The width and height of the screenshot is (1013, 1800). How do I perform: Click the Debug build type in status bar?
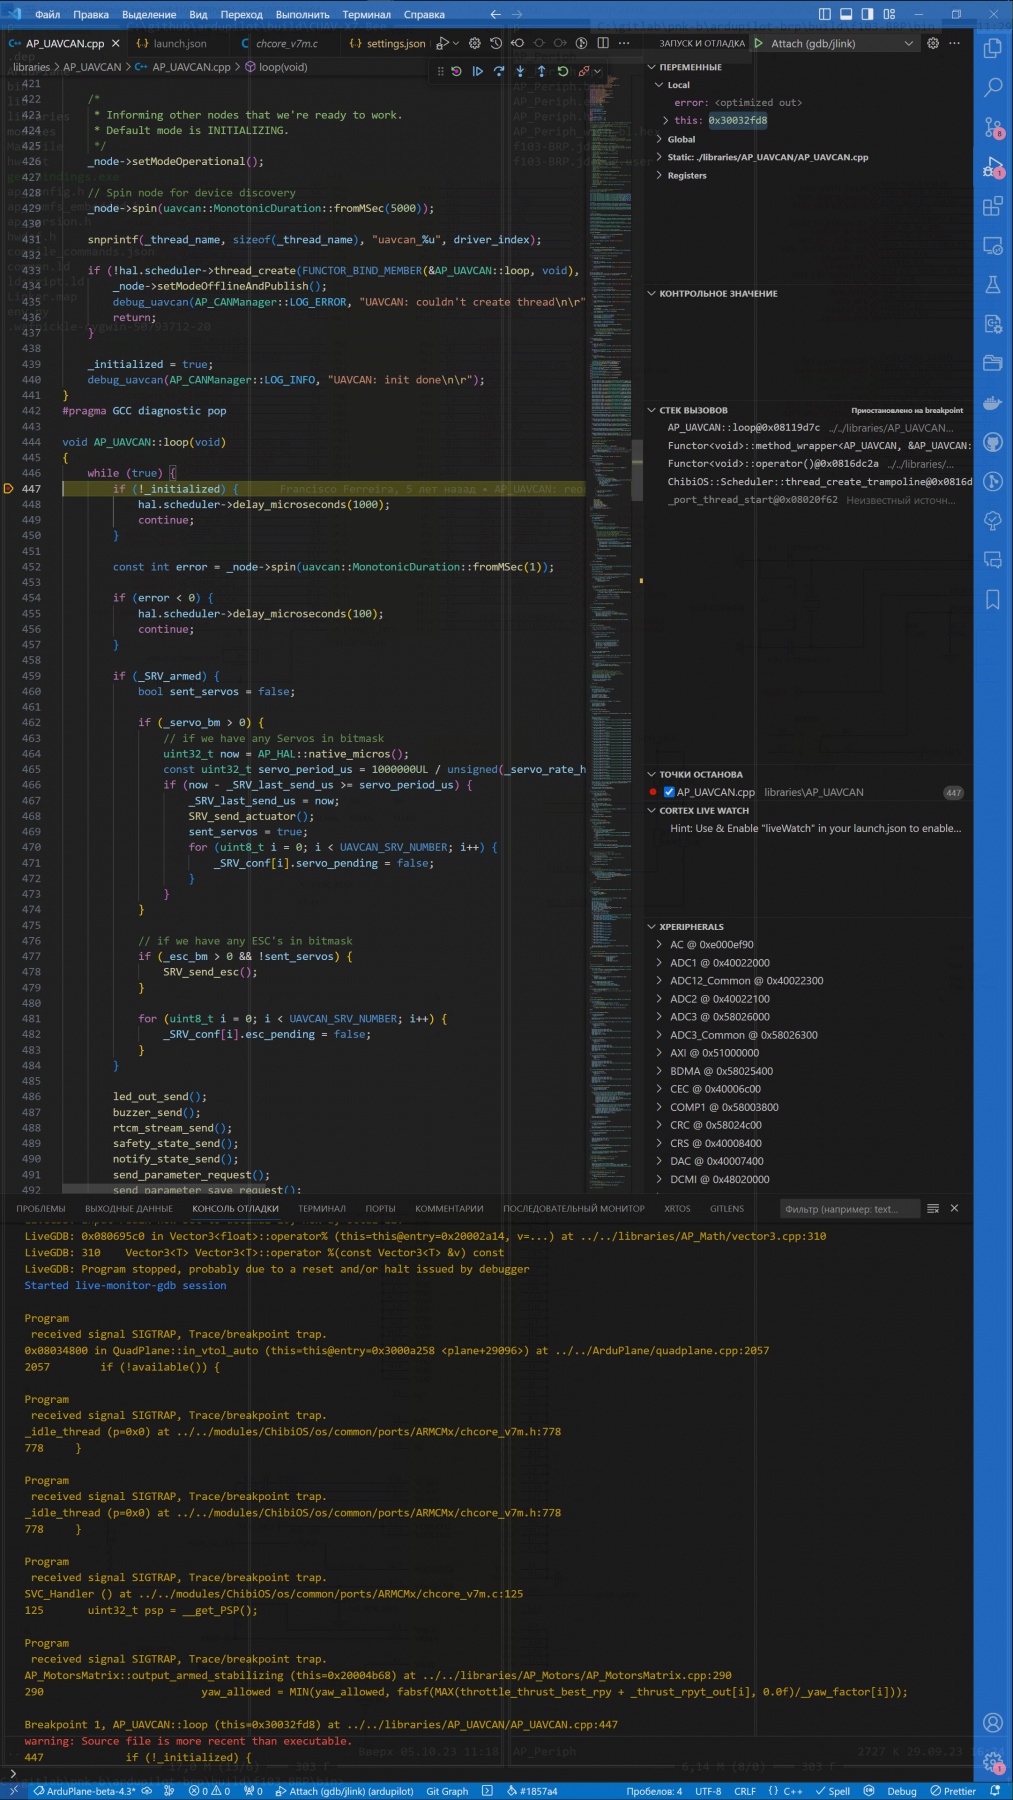coord(902,1791)
